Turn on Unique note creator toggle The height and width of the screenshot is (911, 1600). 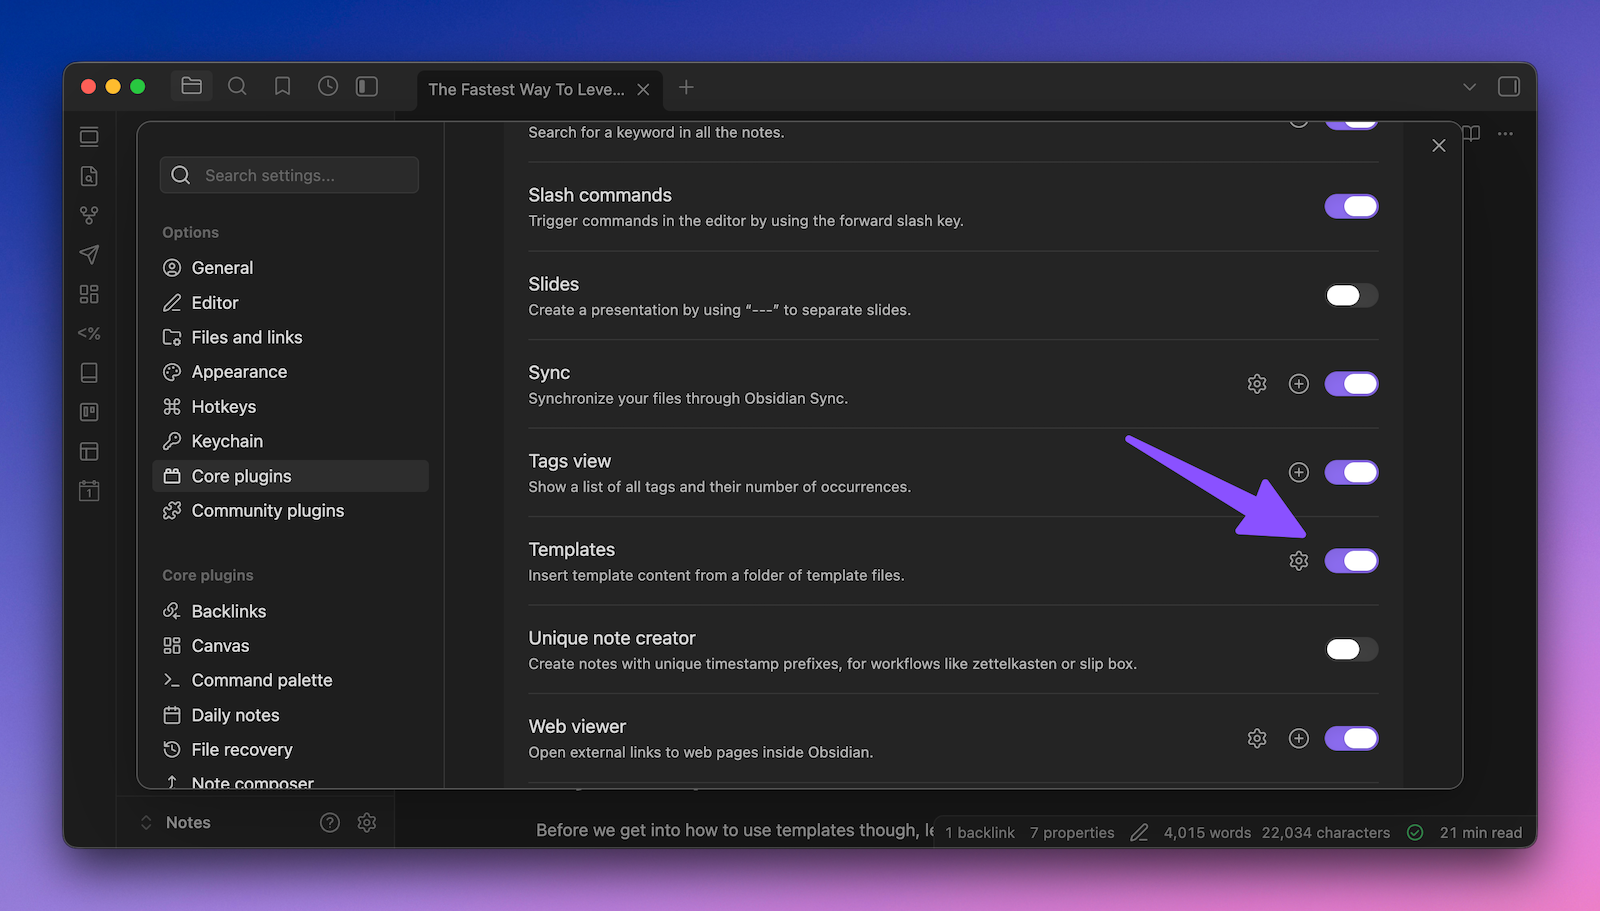1351,649
